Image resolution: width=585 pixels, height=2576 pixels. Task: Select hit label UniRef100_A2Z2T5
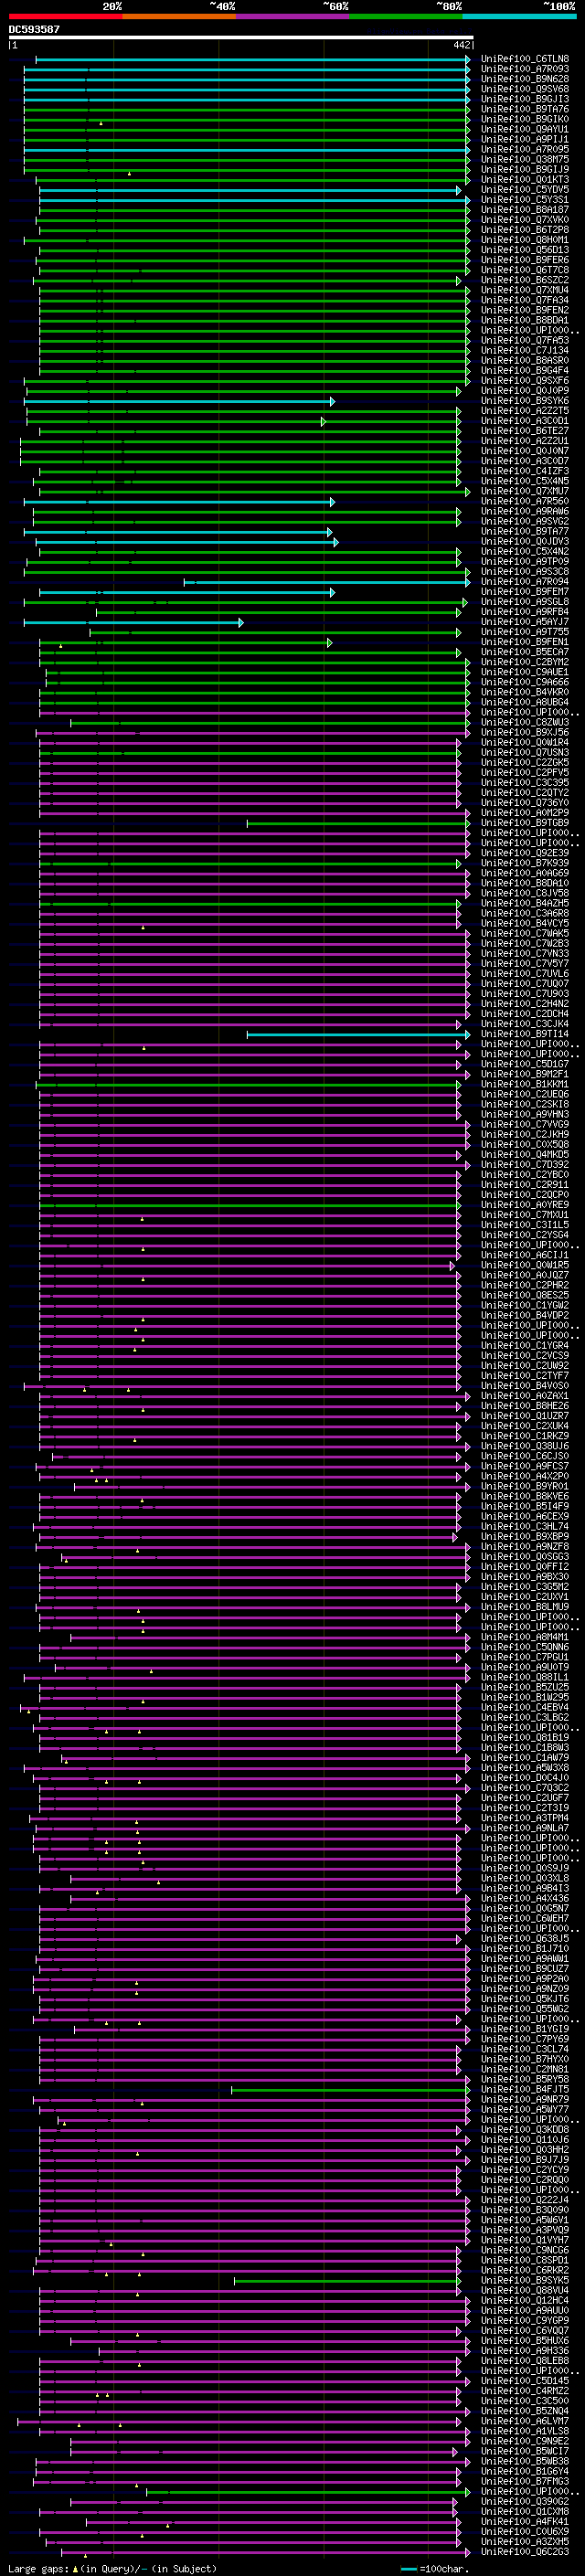(525, 411)
